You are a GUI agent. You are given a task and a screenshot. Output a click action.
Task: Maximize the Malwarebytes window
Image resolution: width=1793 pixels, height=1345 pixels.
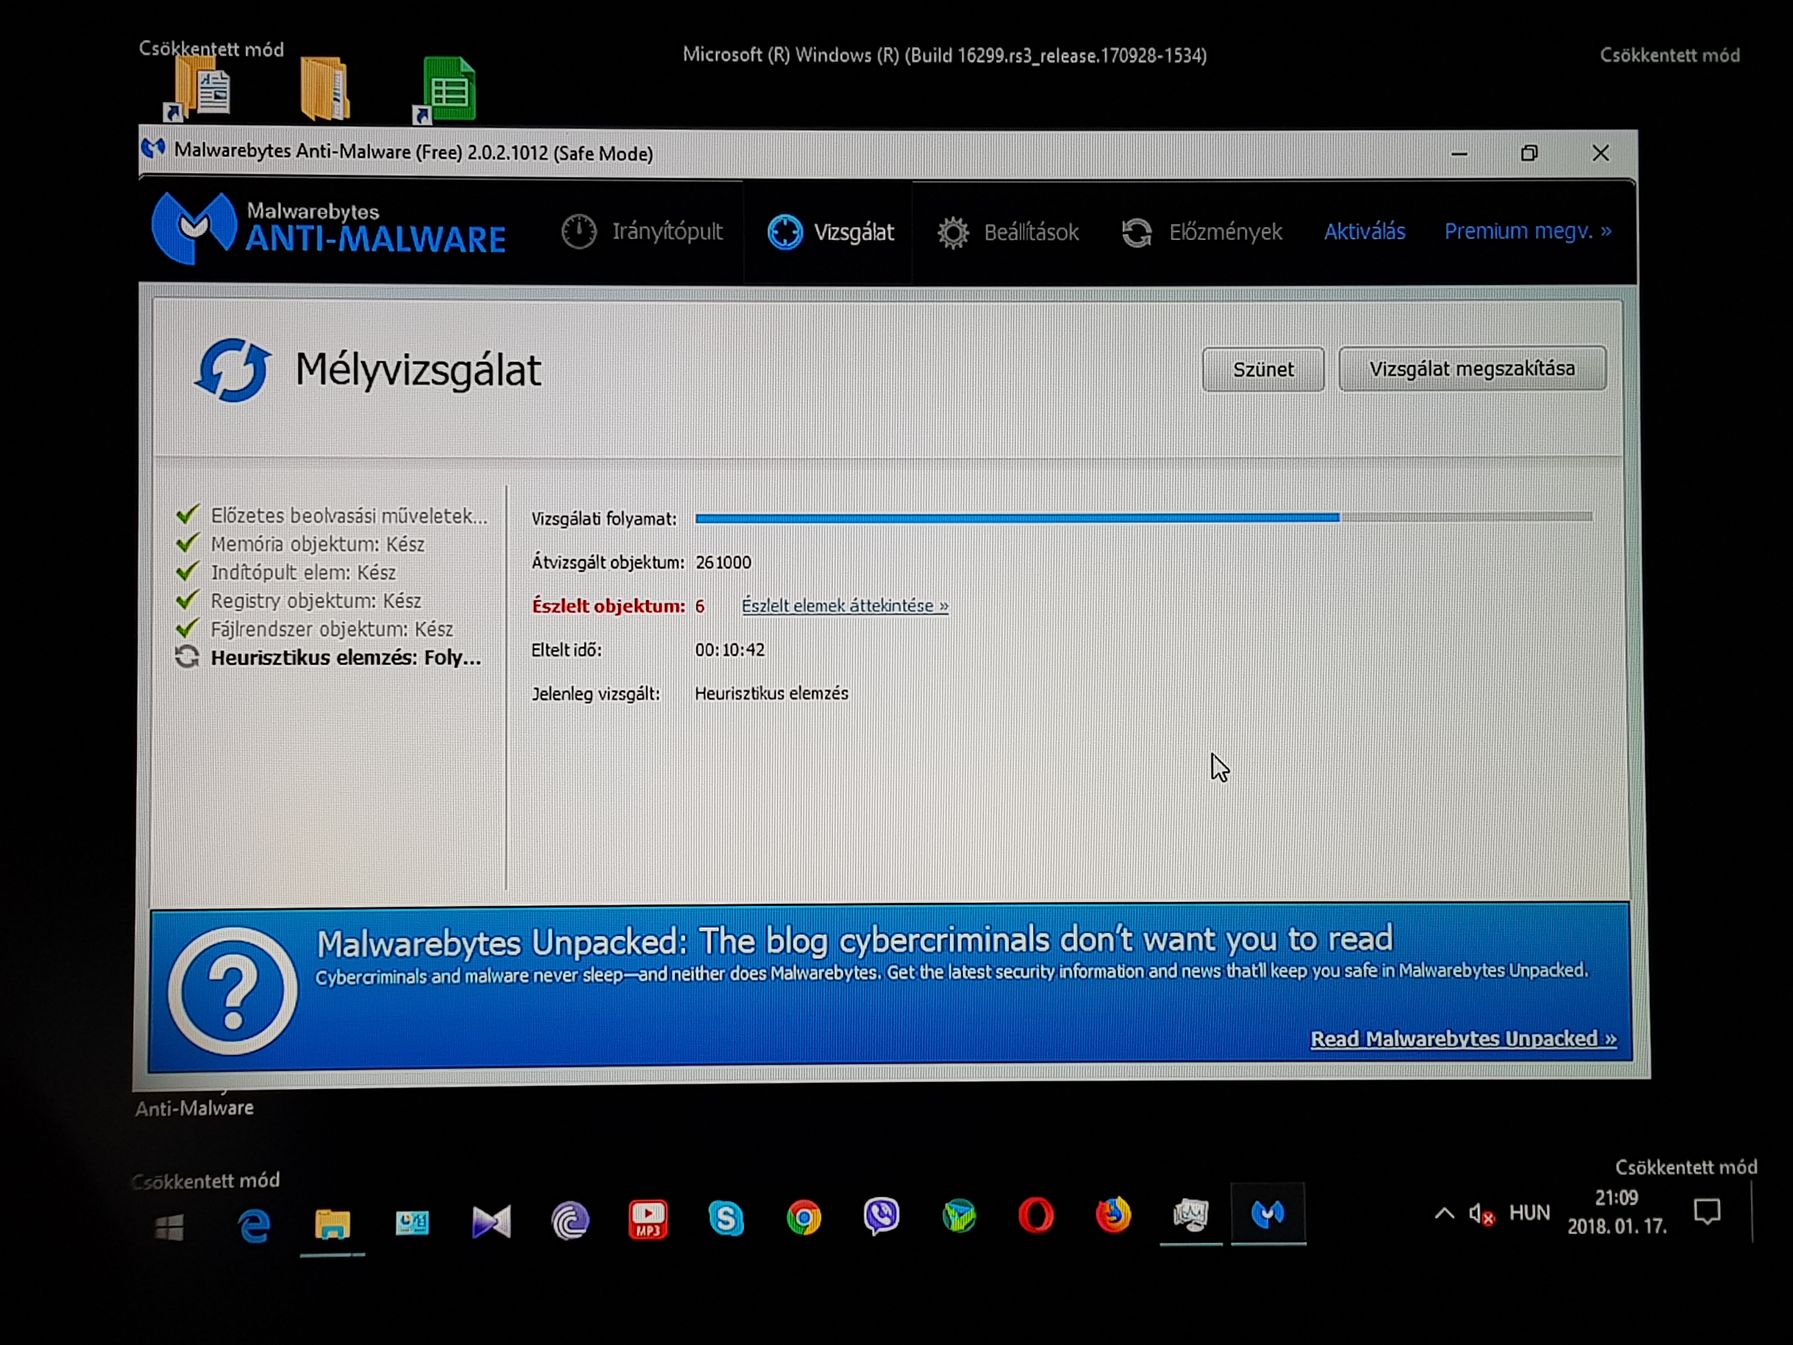(1529, 153)
